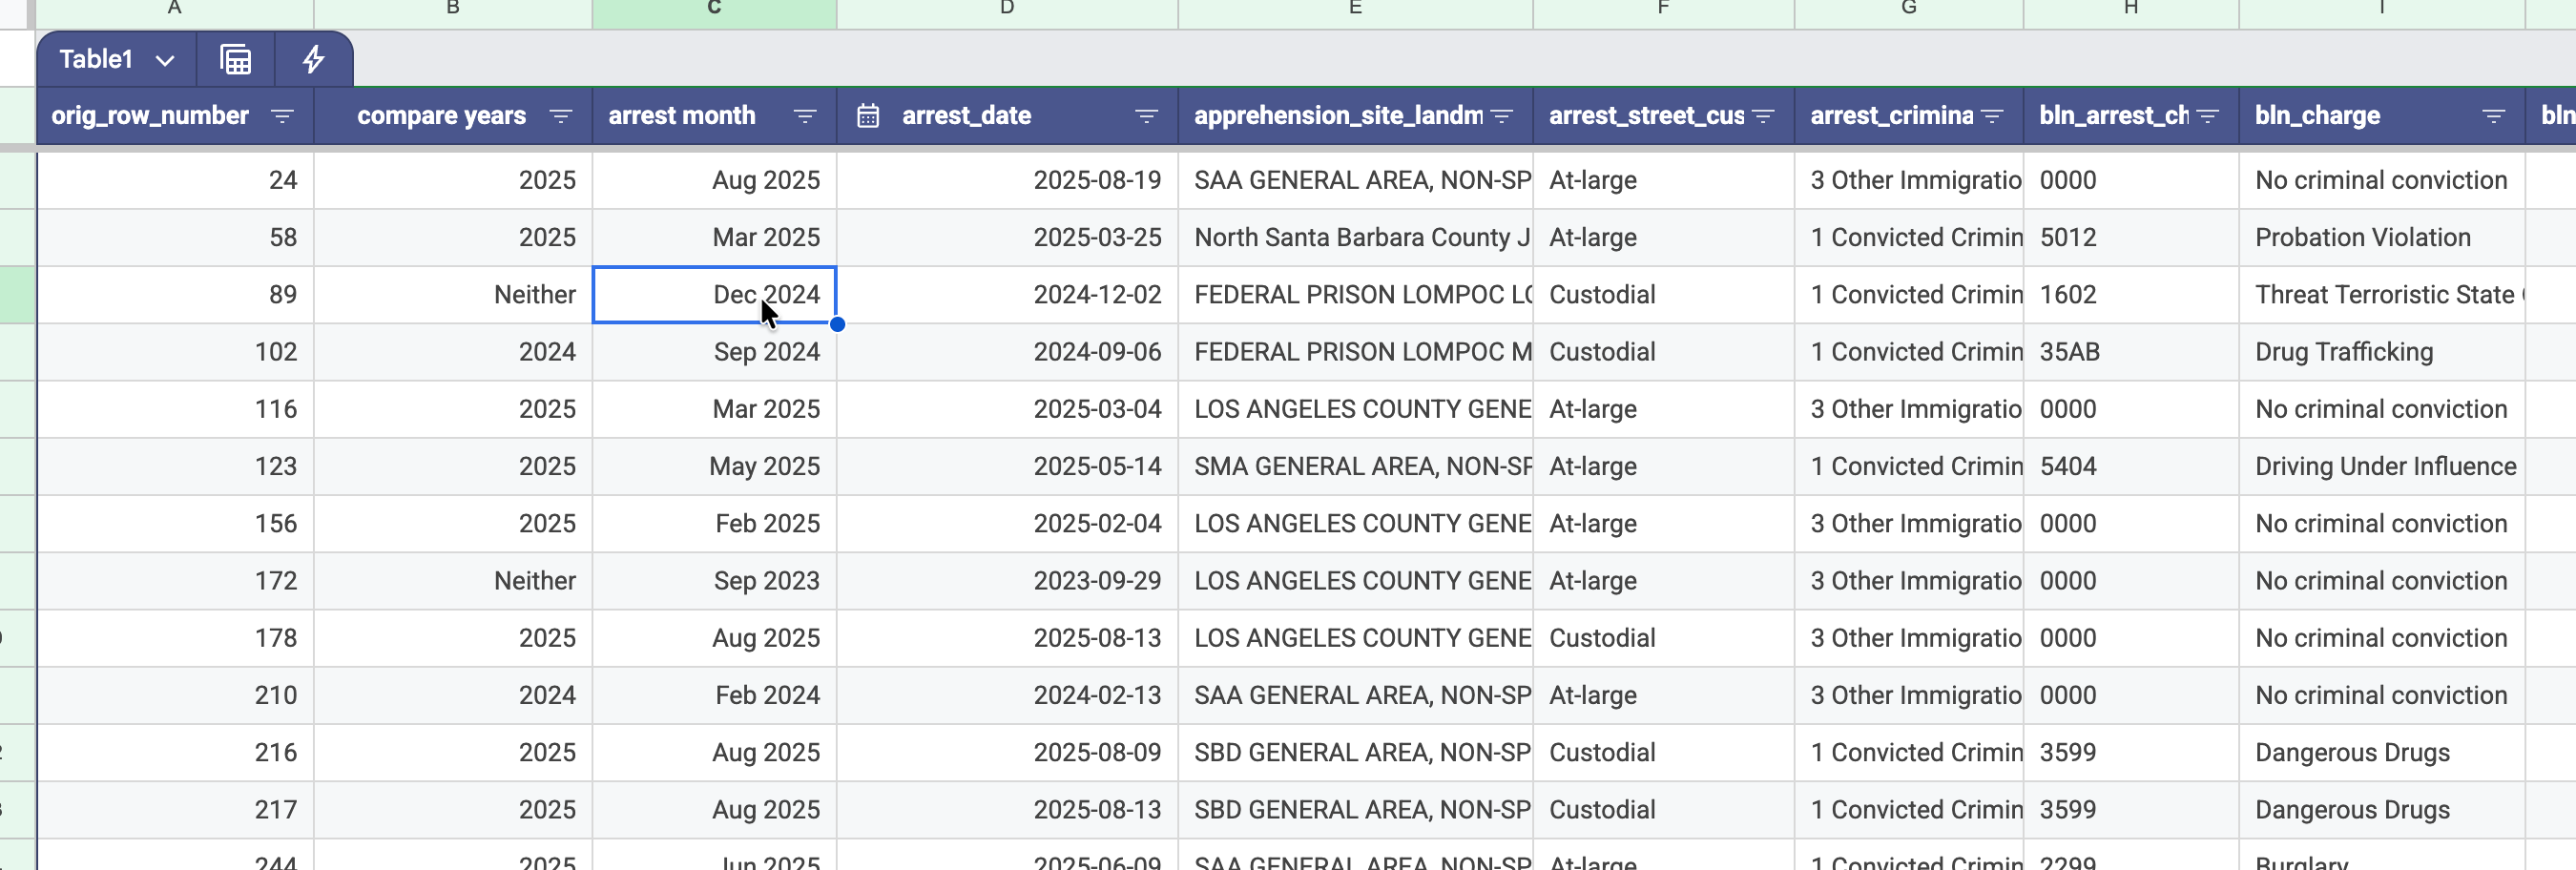This screenshot has width=2576, height=870.
Task: Click the lightning bolt table actions icon
Action: click(313, 59)
